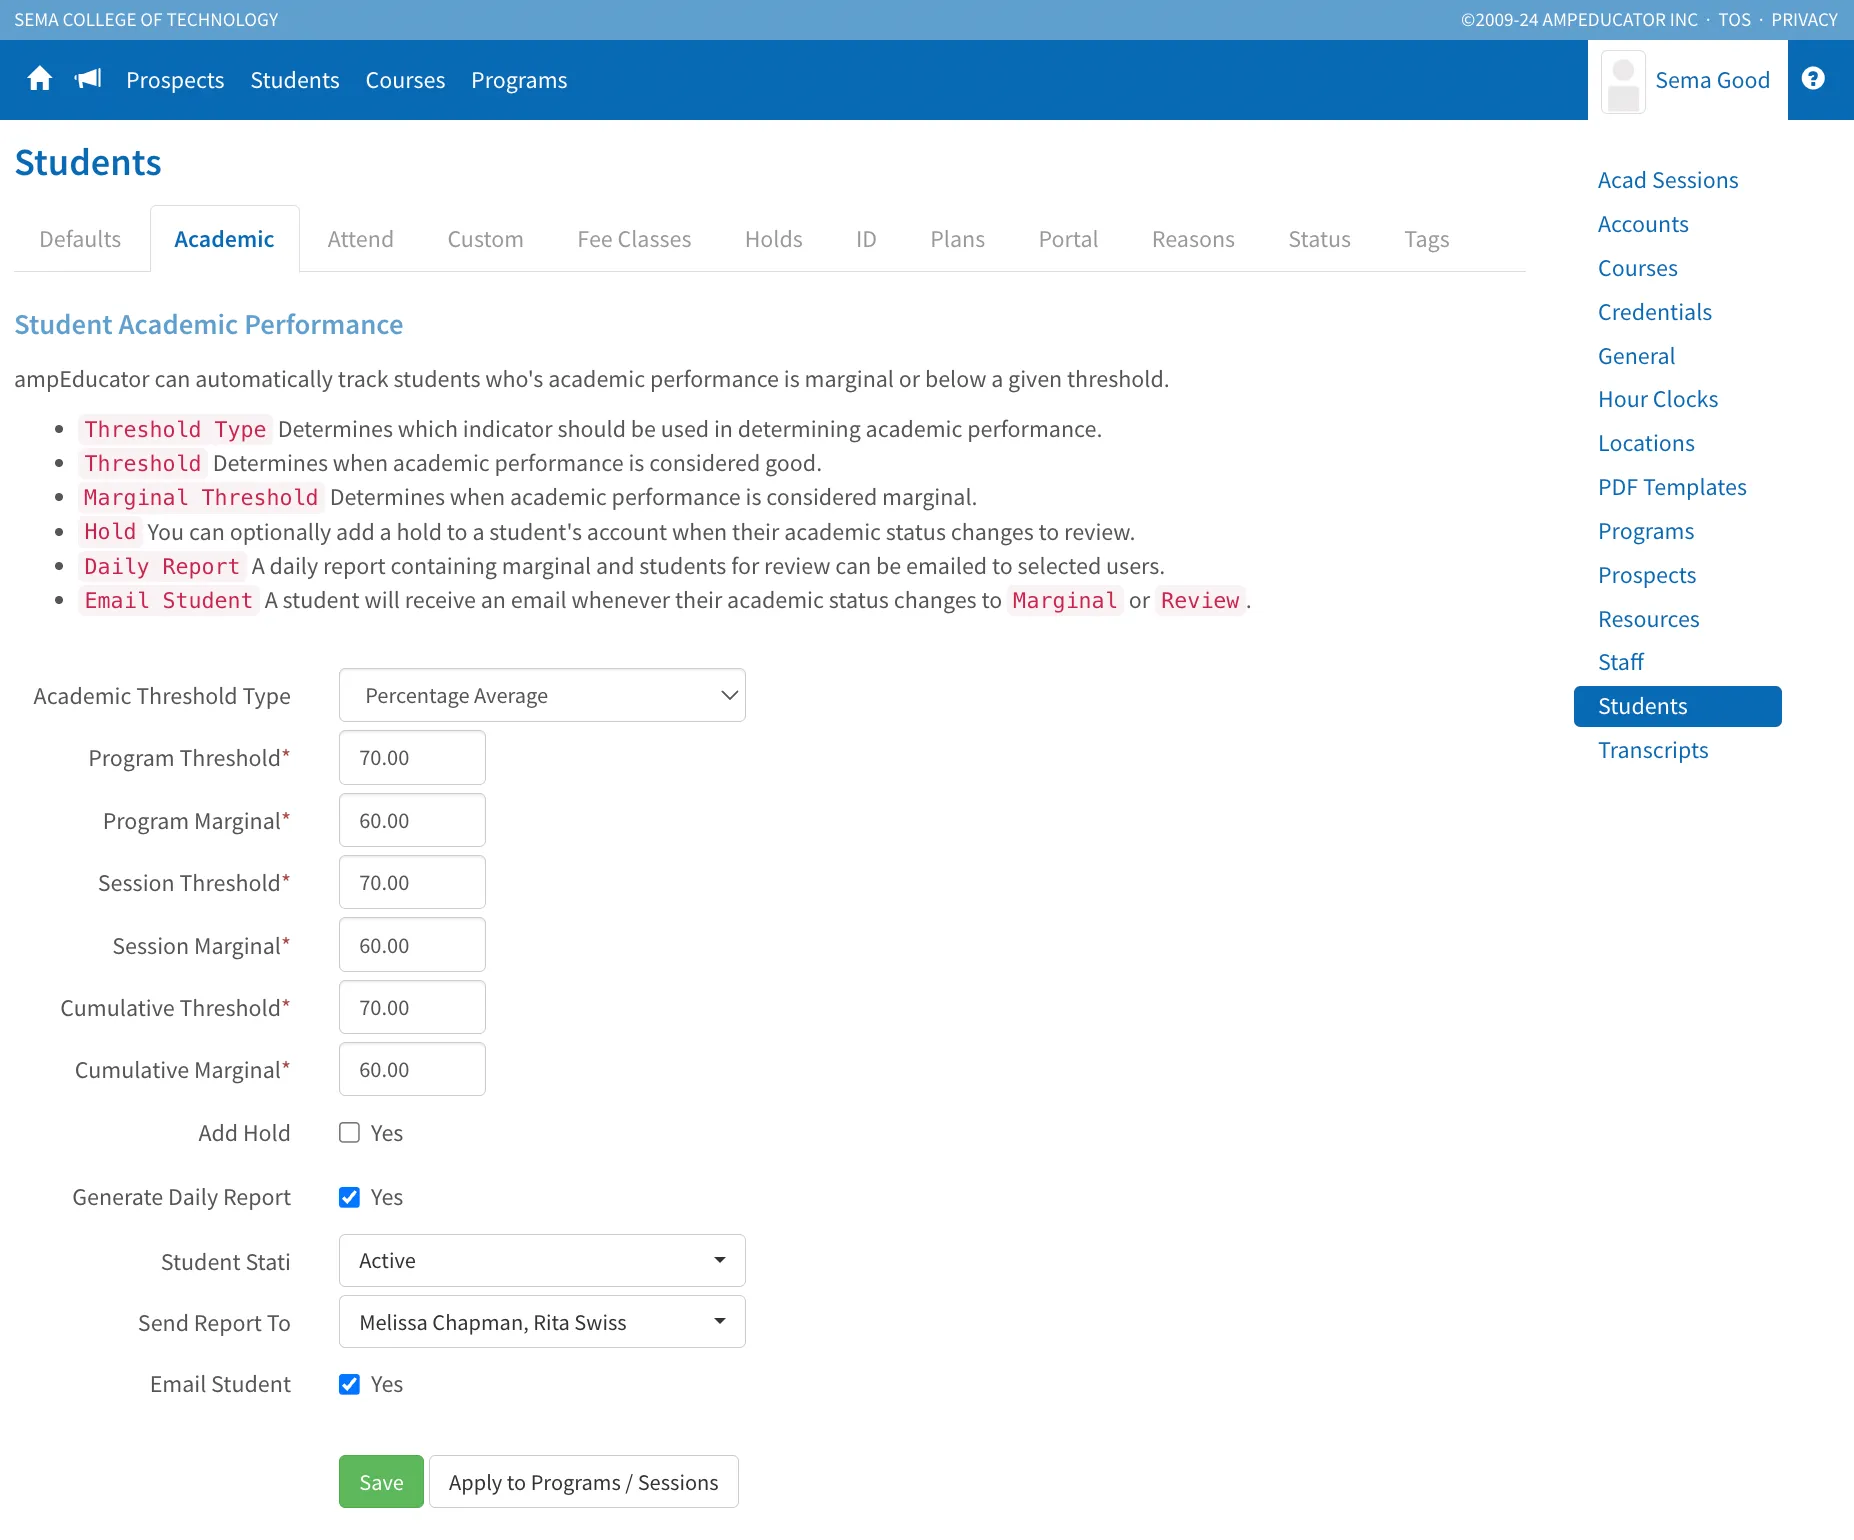The height and width of the screenshot is (1540, 1854).
Task: Open Credentials sidebar link
Action: tap(1654, 312)
